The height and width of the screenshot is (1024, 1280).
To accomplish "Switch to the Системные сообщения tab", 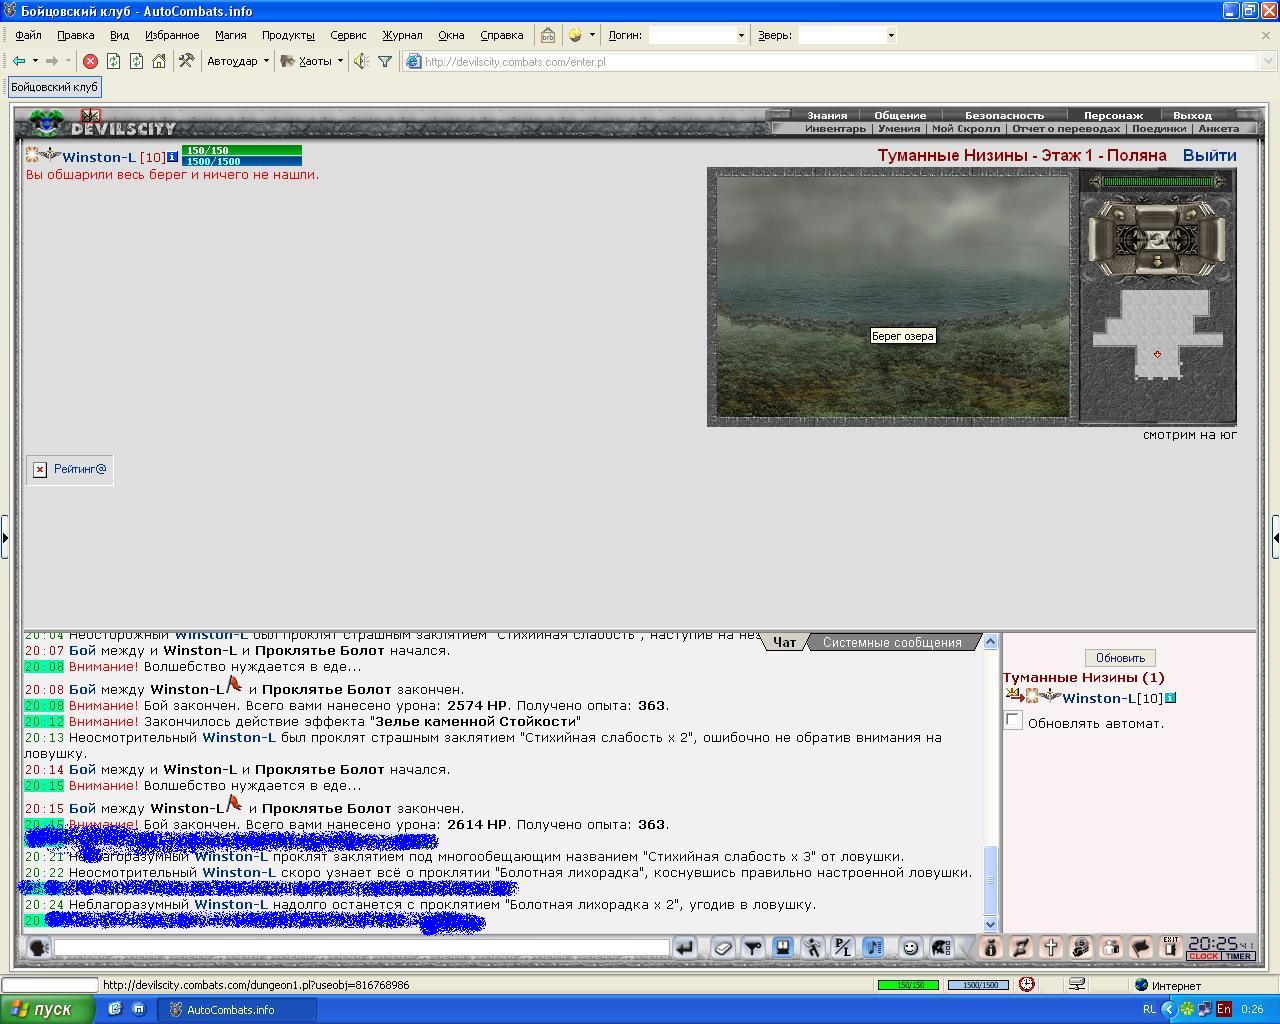I will coord(892,642).
